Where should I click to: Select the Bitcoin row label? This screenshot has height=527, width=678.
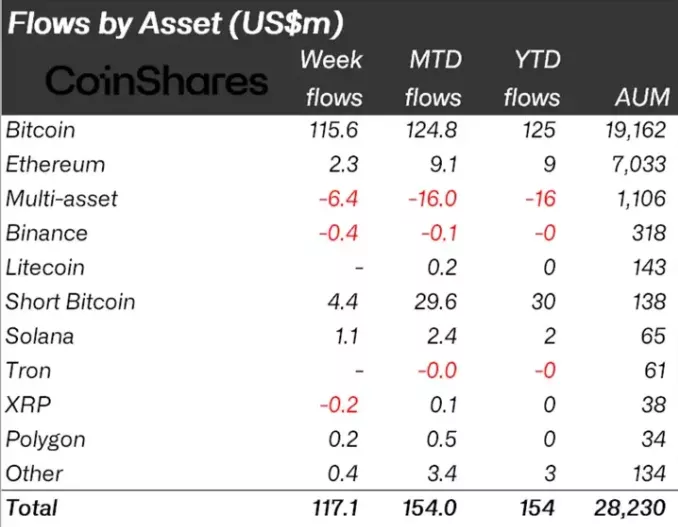41,130
